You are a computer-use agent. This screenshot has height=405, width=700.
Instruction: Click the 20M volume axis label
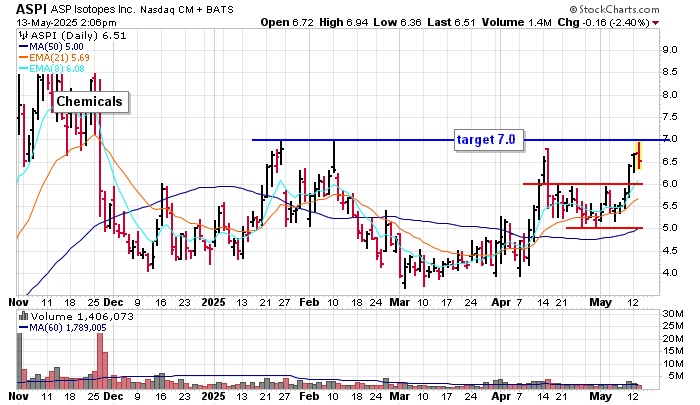pos(672,338)
